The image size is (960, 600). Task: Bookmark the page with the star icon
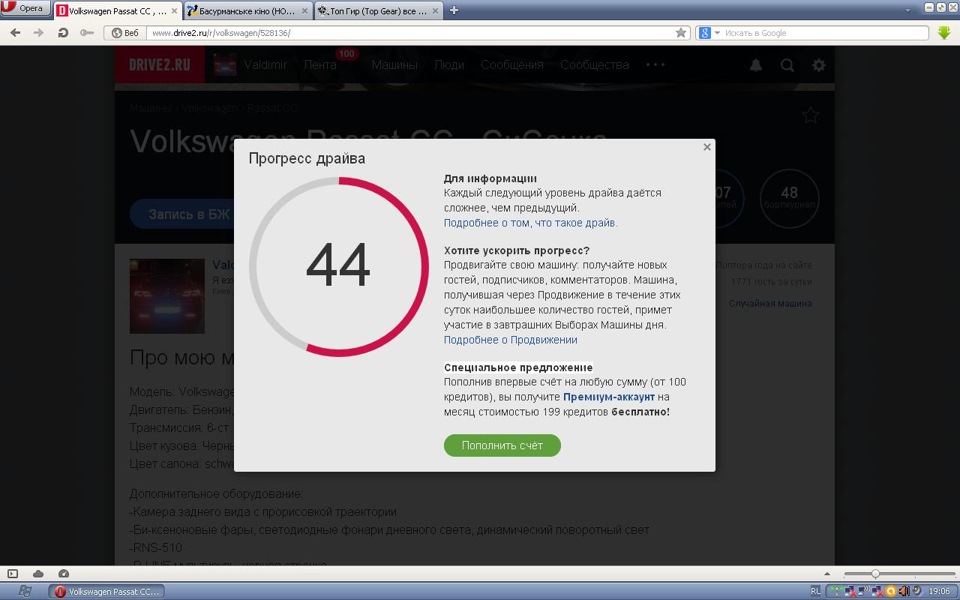click(x=681, y=33)
